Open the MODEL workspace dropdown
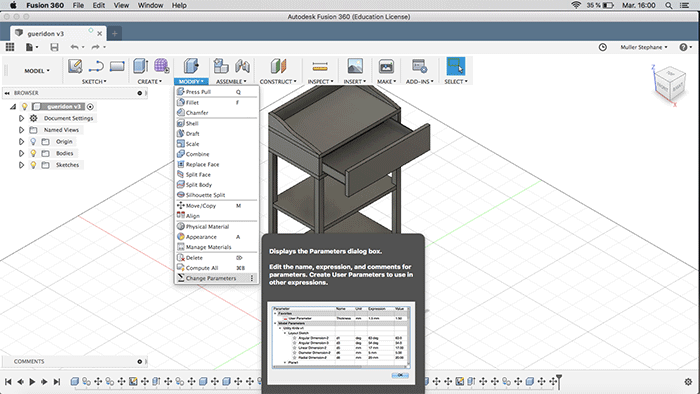Screen dimensions: 700x394 pyautogui.click(x=37, y=71)
